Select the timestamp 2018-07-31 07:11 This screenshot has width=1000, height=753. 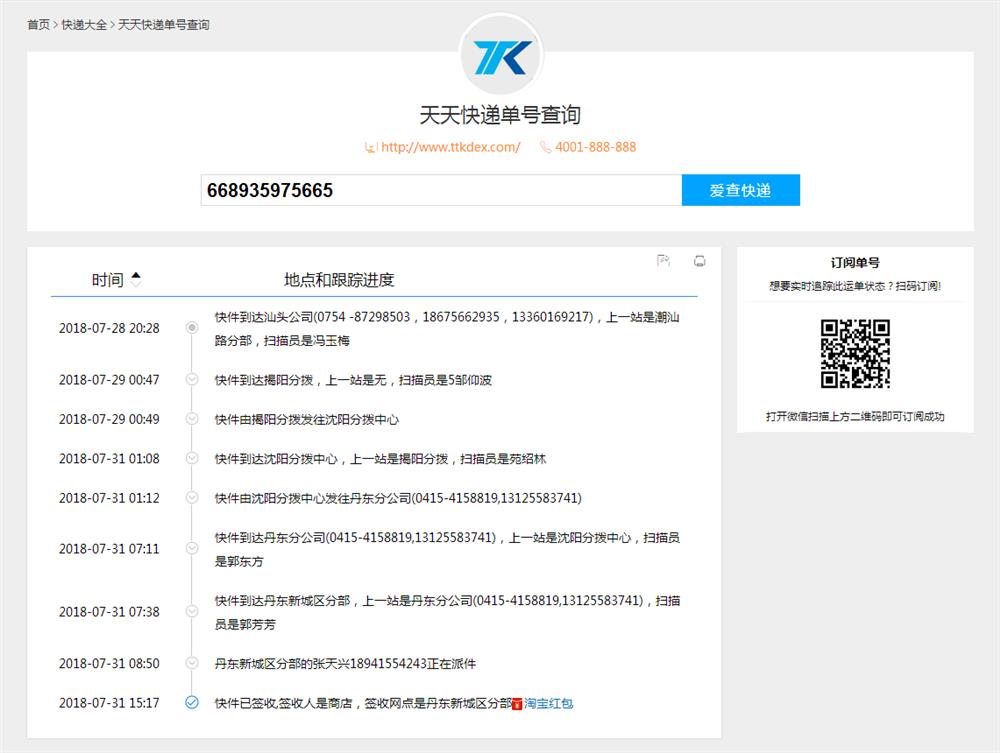[x=109, y=549]
